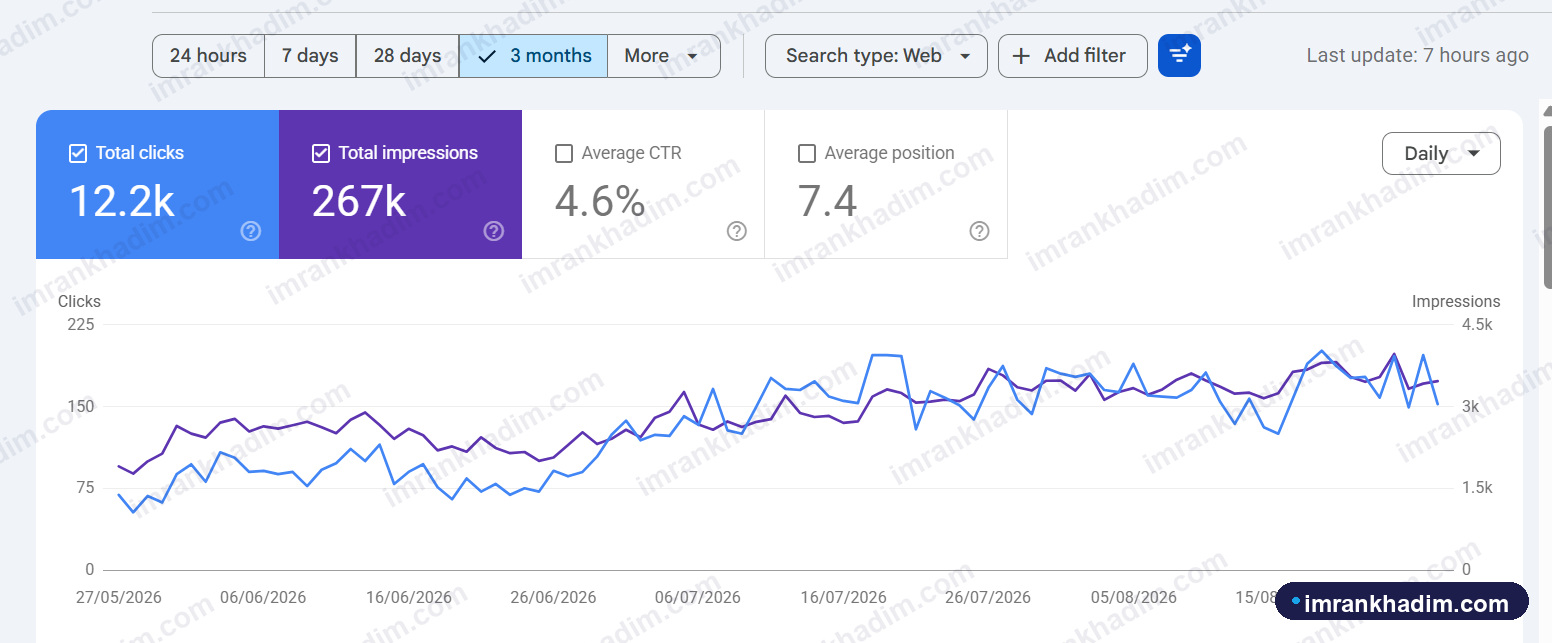The width and height of the screenshot is (1552, 643).
Task: Enable the Average CTR checkbox
Action: coord(564,153)
